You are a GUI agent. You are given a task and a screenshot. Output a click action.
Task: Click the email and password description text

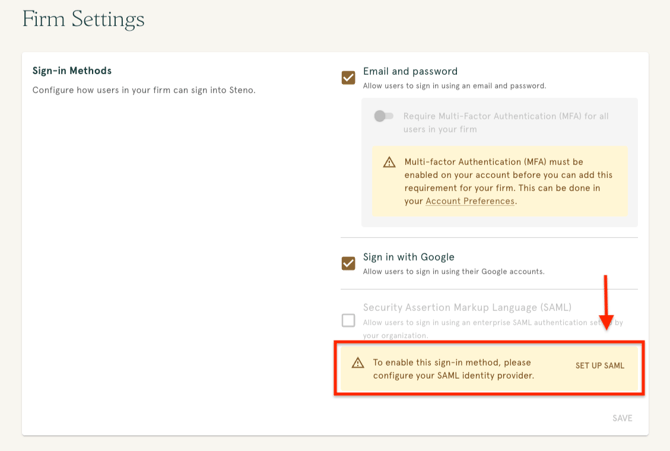tap(452, 86)
